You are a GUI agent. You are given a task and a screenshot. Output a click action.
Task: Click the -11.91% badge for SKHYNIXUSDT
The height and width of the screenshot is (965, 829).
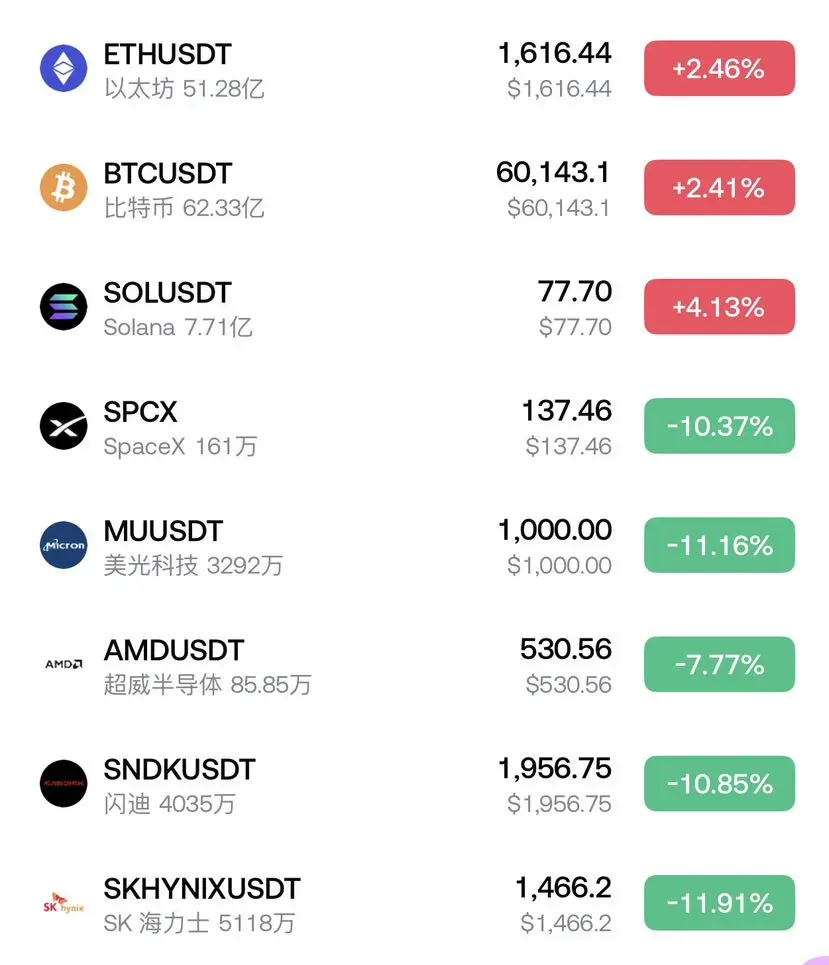pyautogui.click(x=719, y=903)
